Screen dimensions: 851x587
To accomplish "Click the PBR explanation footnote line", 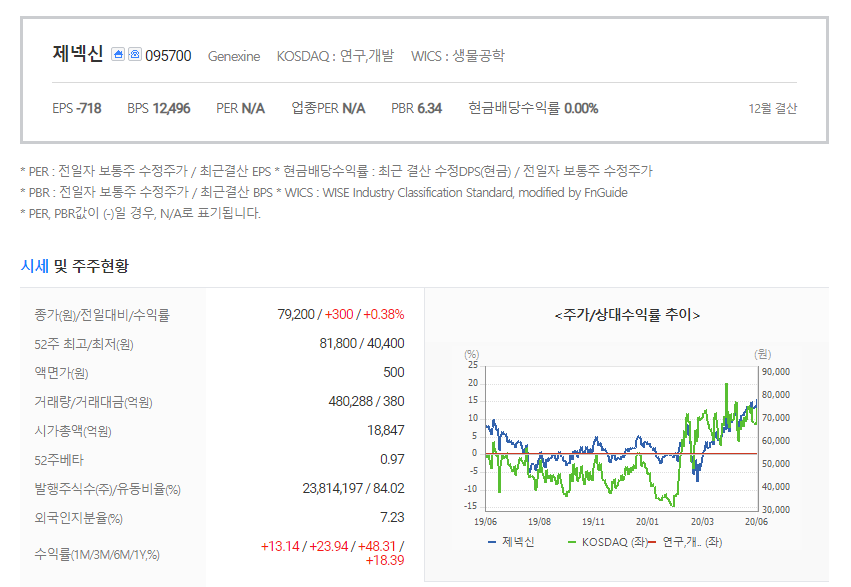I will (324, 192).
